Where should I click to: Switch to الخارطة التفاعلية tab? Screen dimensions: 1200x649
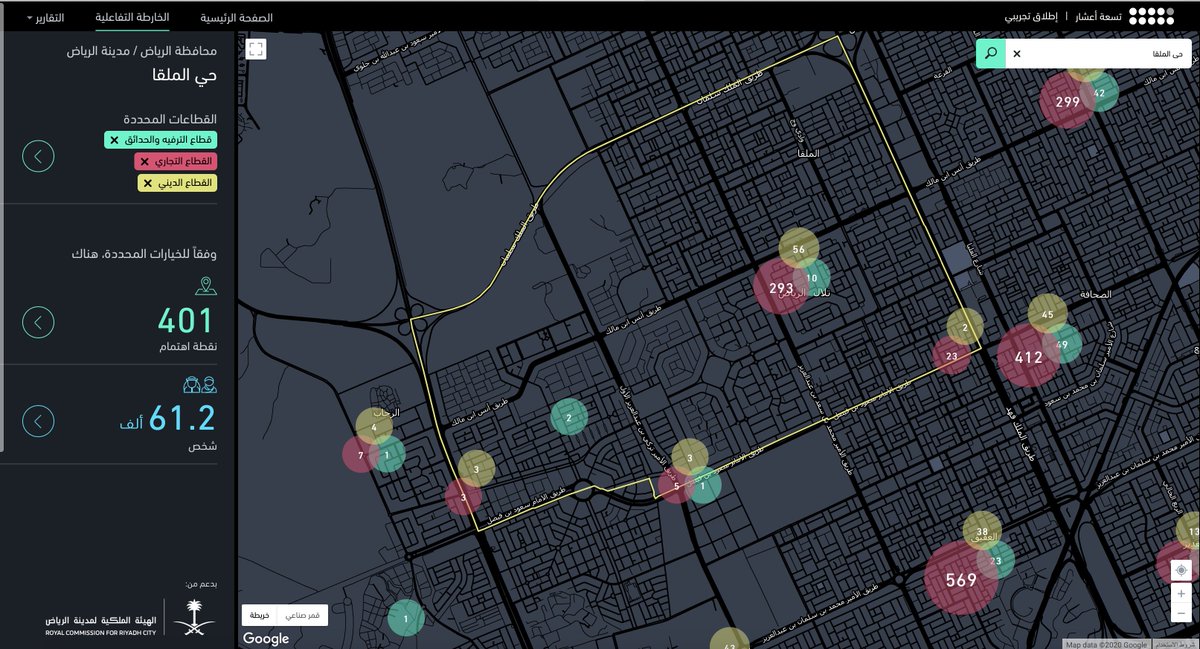(x=132, y=18)
